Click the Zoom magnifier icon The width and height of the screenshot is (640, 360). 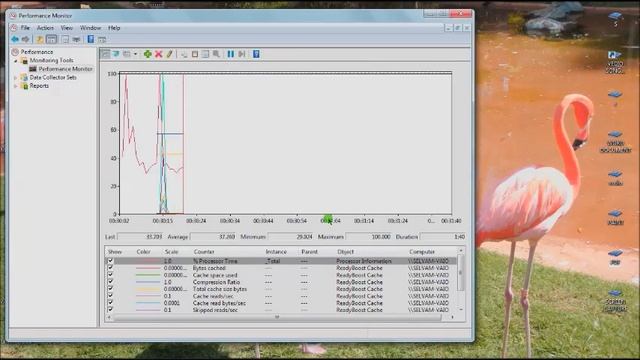(x=216, y=54)
